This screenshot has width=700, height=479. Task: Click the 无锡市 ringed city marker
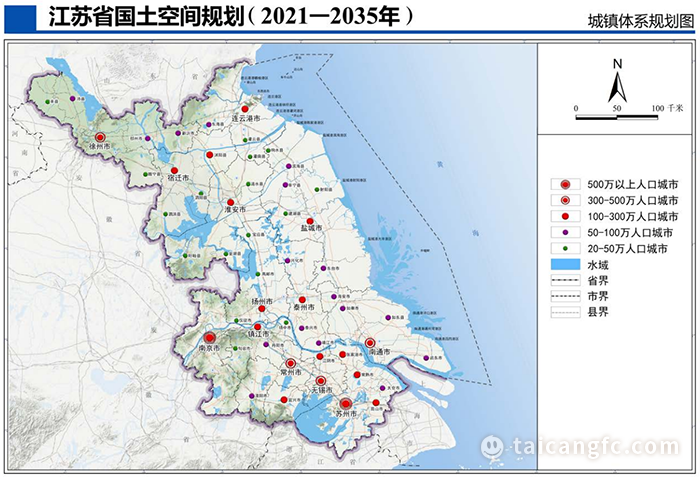point(321,381)
